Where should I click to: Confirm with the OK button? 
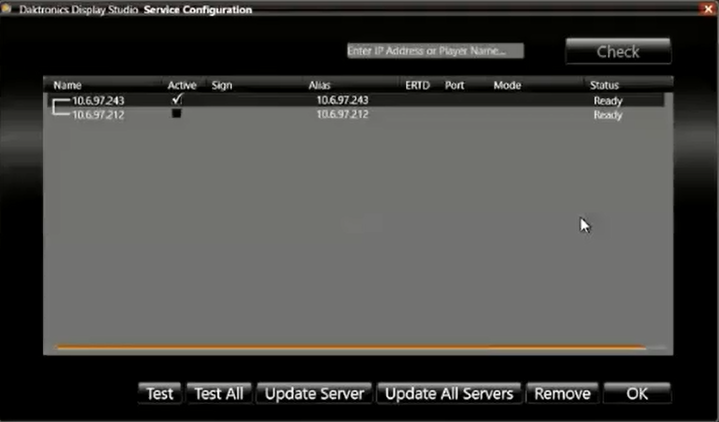point(637,394)
